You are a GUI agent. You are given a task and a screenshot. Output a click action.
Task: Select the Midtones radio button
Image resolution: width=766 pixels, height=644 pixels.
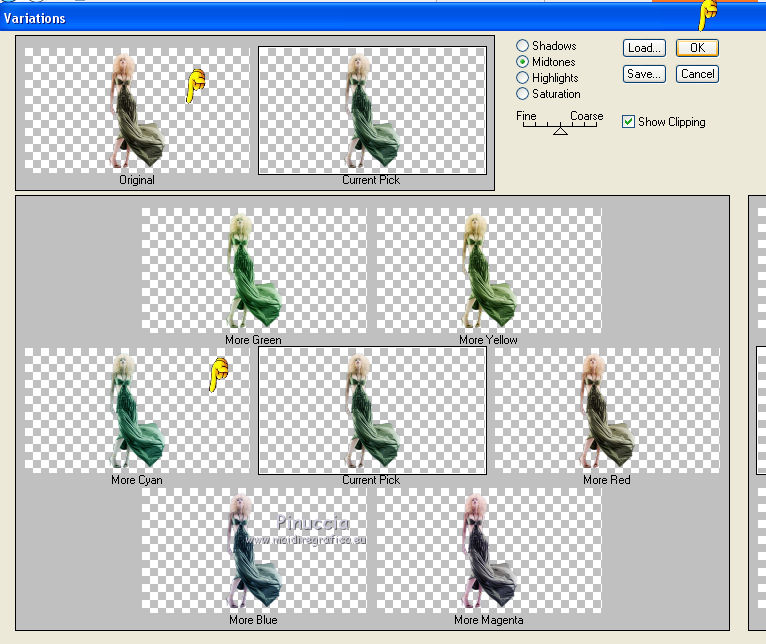pyautogui.click(x=522, y=62)
